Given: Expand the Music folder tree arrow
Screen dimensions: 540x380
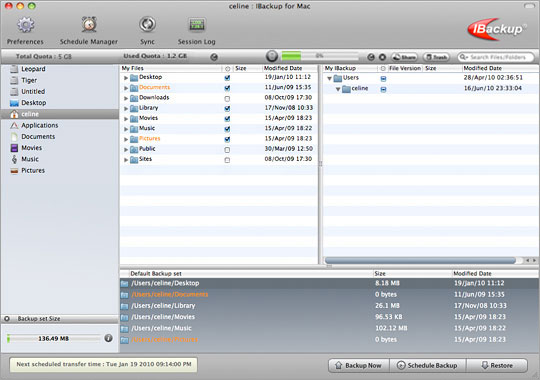Looking at the screenshot, I should tap(126, 130).
